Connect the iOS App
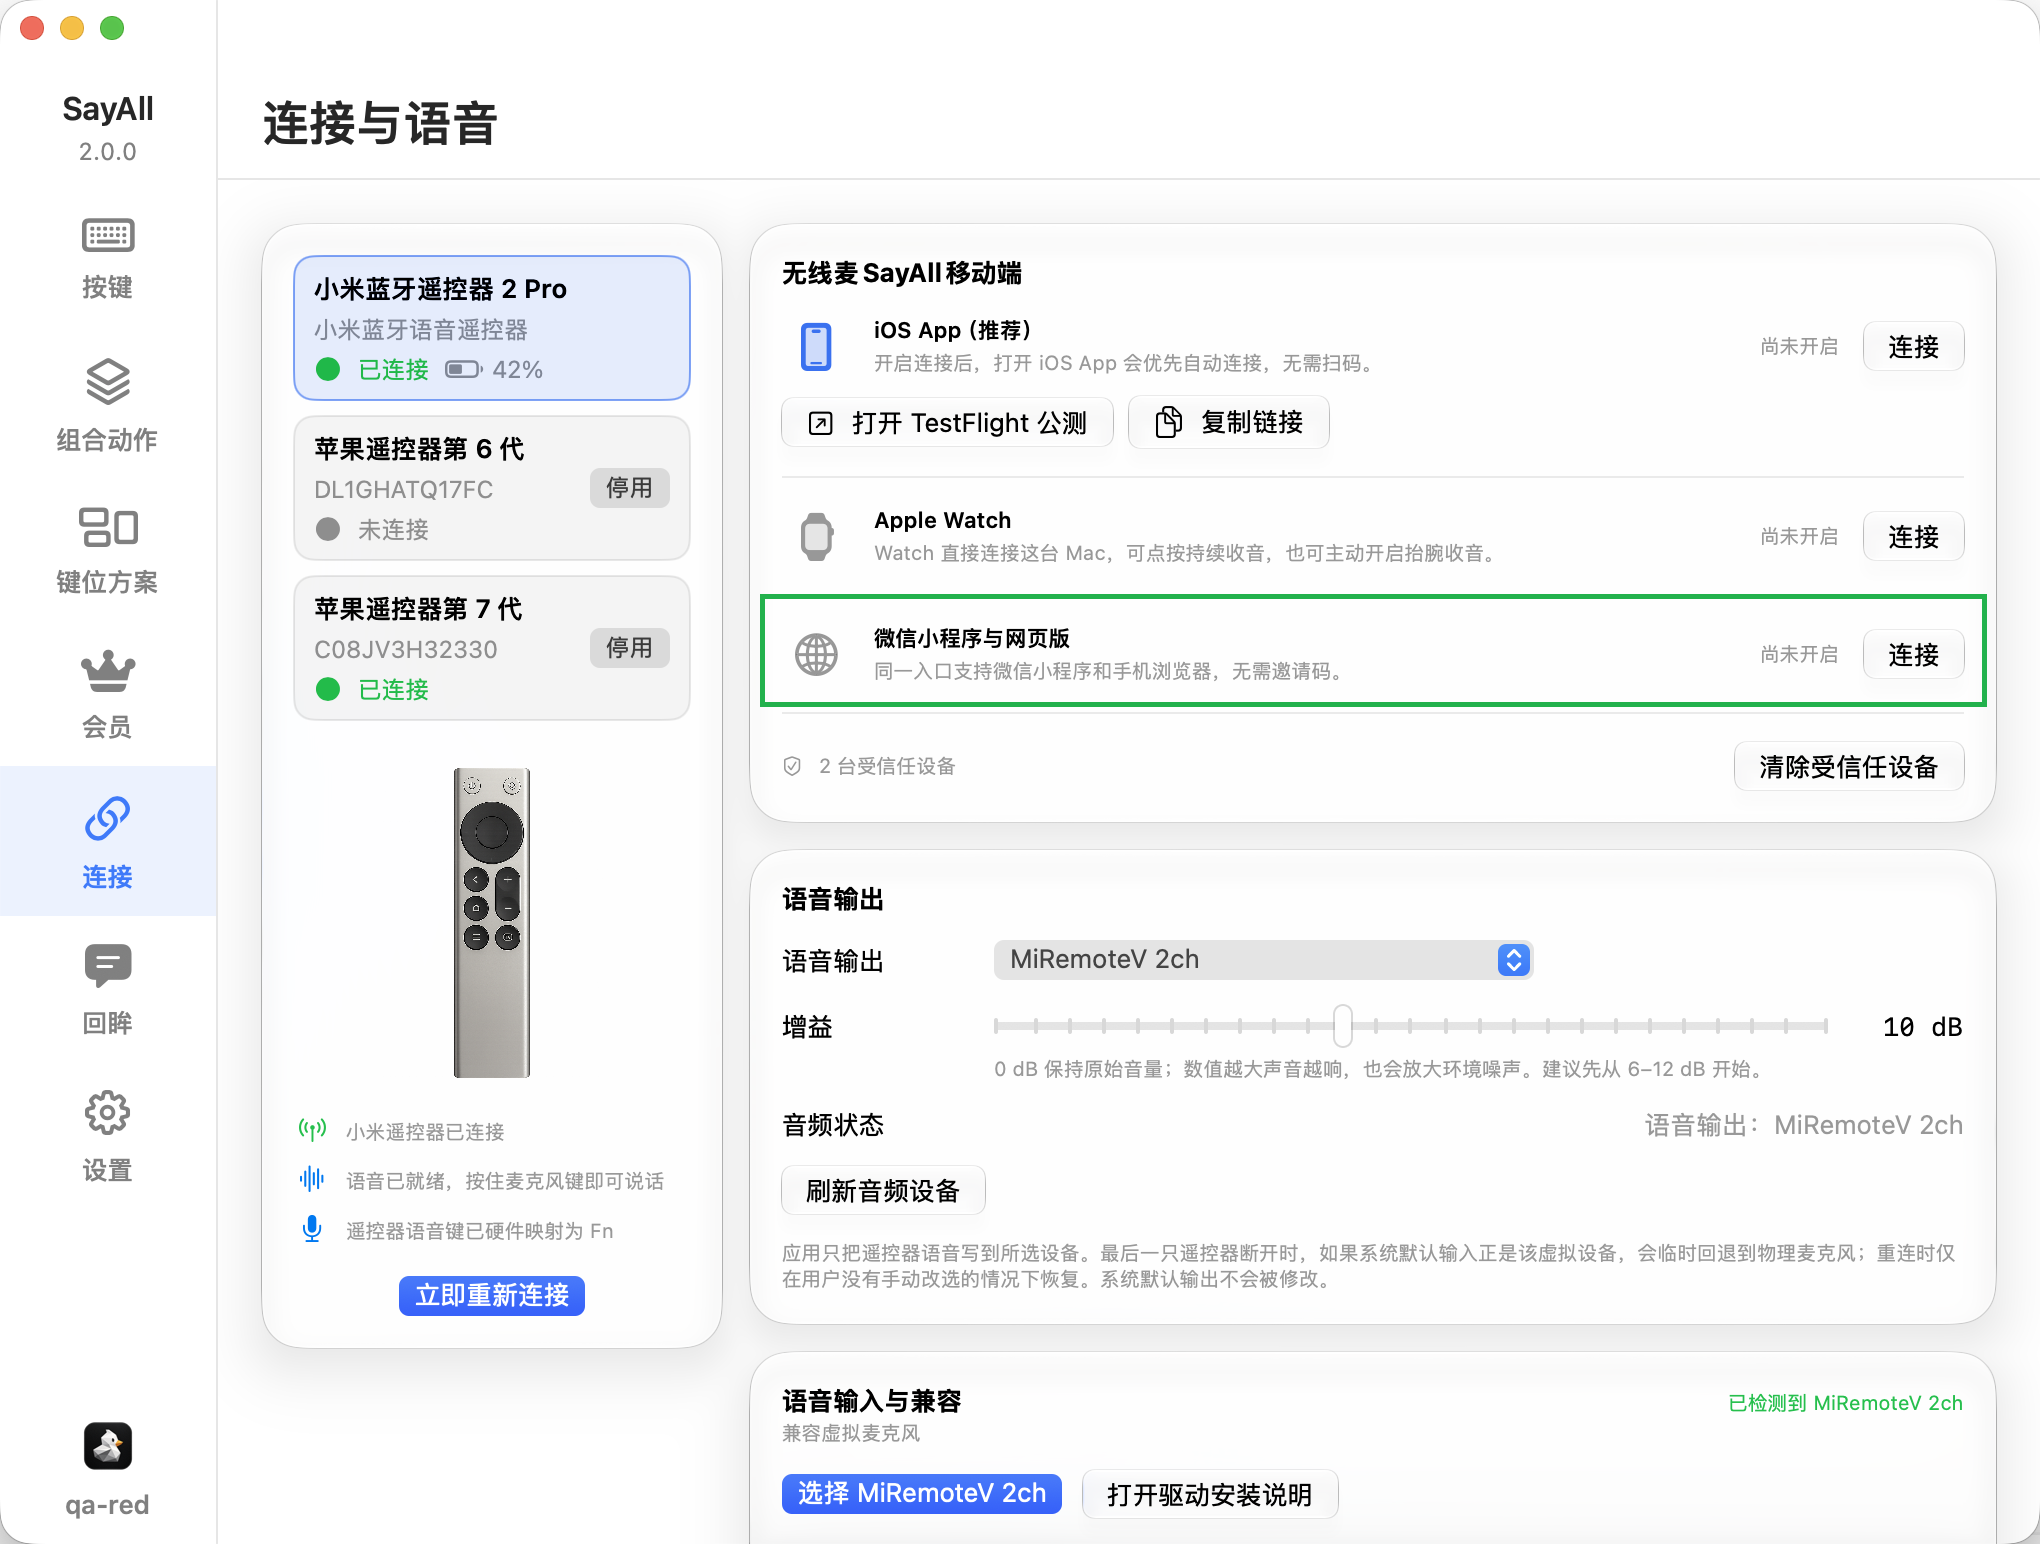 [x=1913, y=346]
